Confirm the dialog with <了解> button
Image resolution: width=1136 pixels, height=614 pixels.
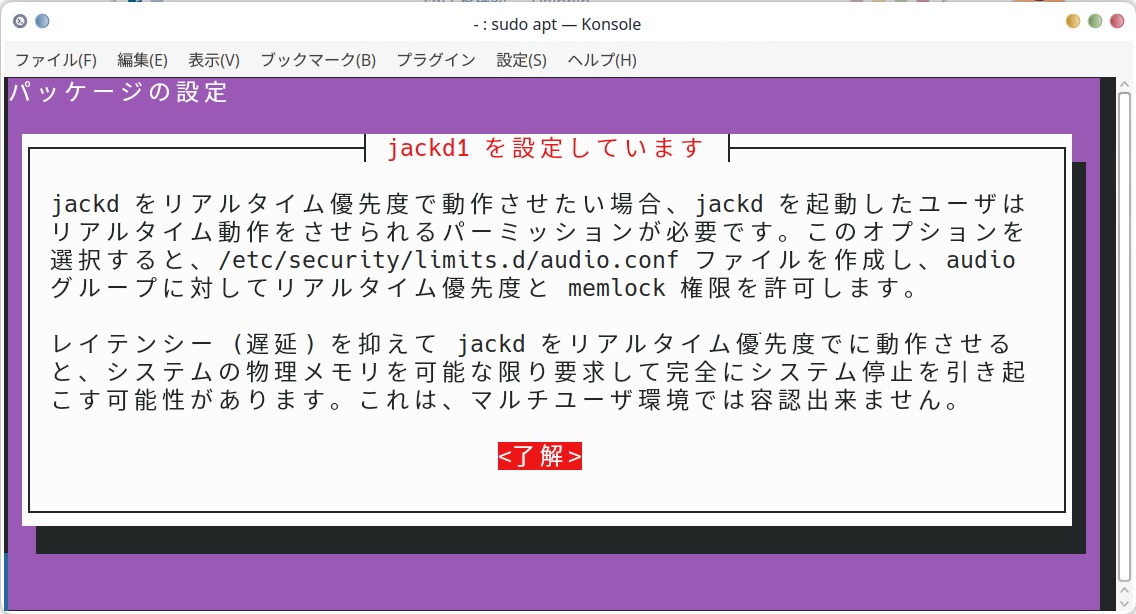(540, 456)
